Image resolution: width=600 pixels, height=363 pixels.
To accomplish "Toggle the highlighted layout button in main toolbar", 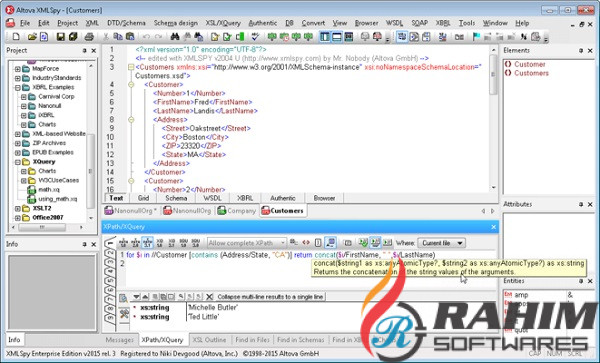I will point(325,37).
